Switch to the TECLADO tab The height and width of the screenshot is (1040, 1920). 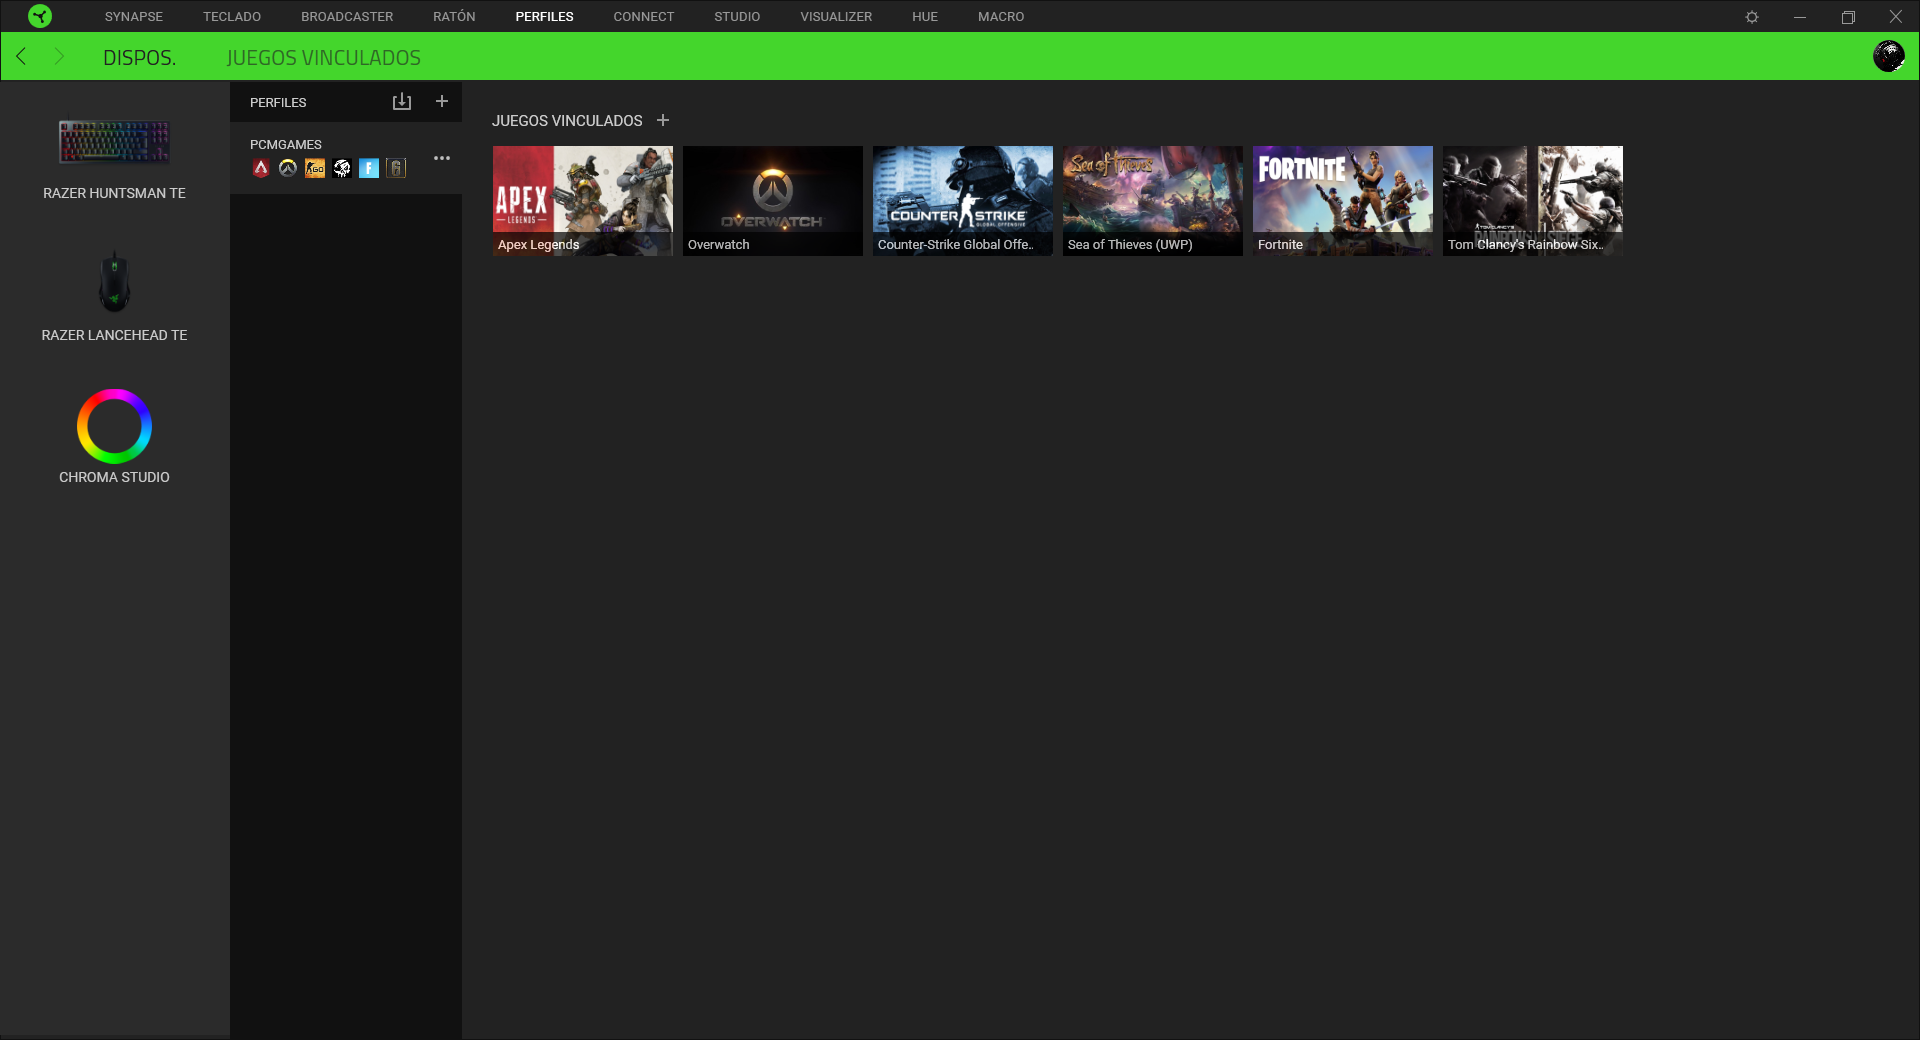point(232,17)
